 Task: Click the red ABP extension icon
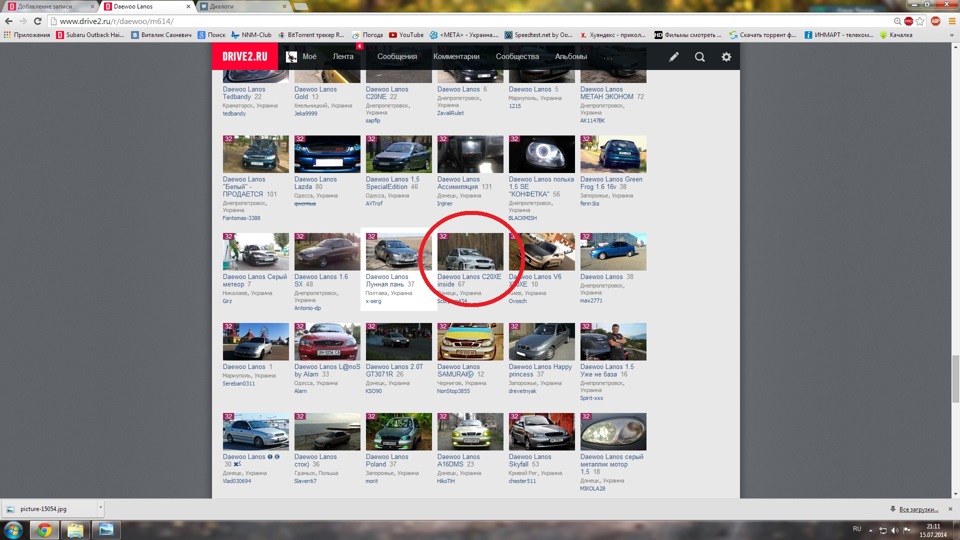pyautogui.click(x=935, y=21)
